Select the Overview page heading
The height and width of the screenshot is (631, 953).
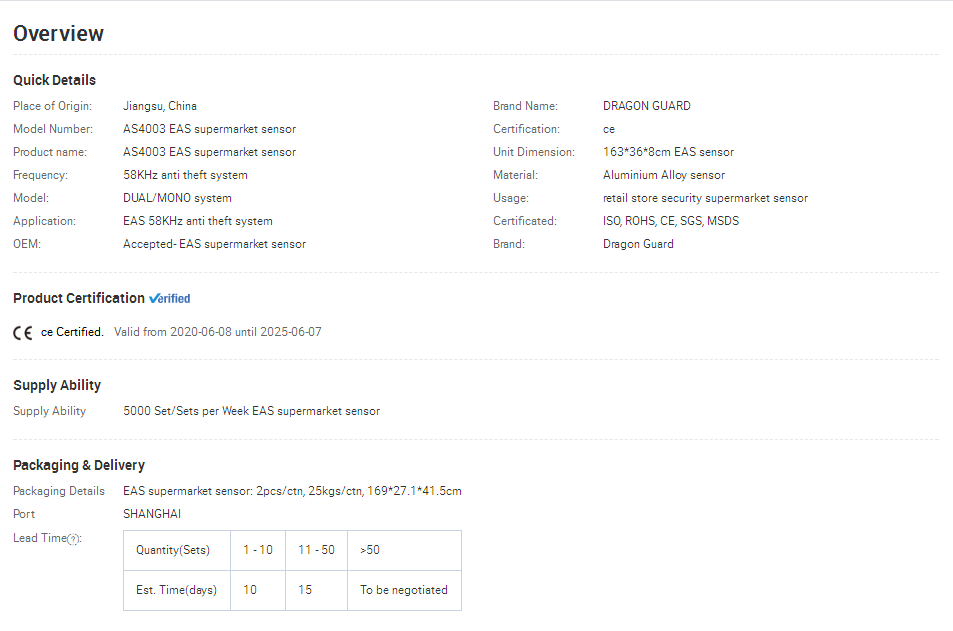pyautogui.click(x=58, y=33)
